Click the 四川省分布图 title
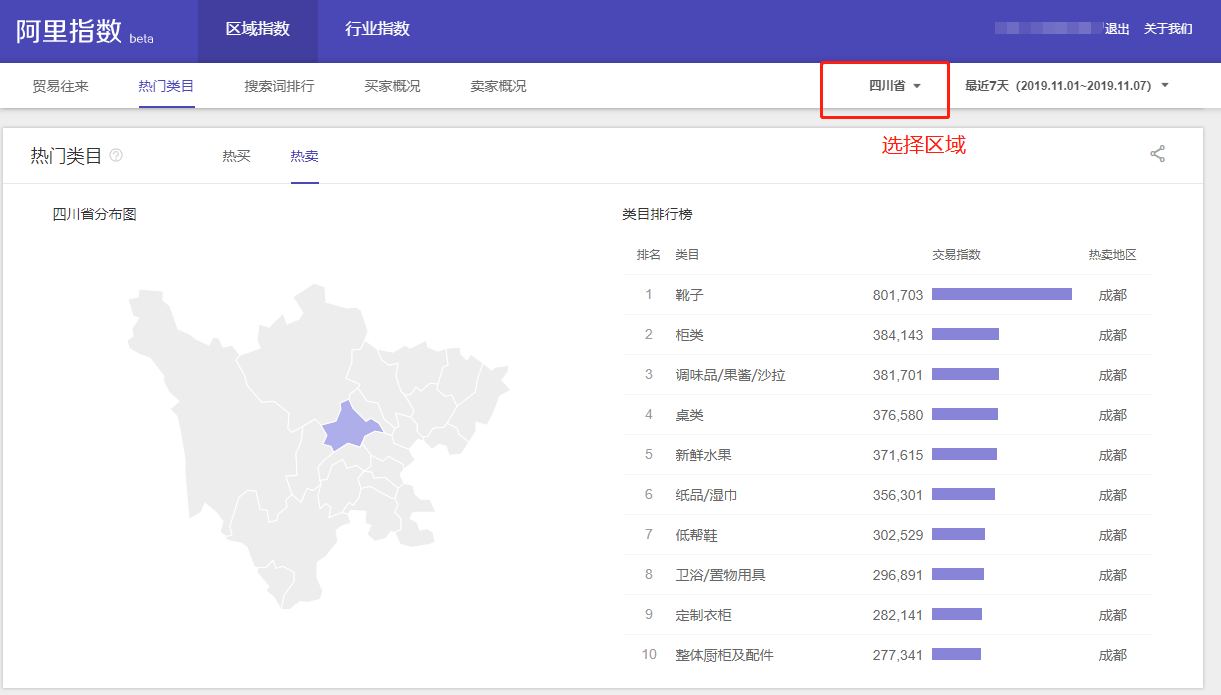This screenshot has width=1221, height=695. (x=94, y=214)
